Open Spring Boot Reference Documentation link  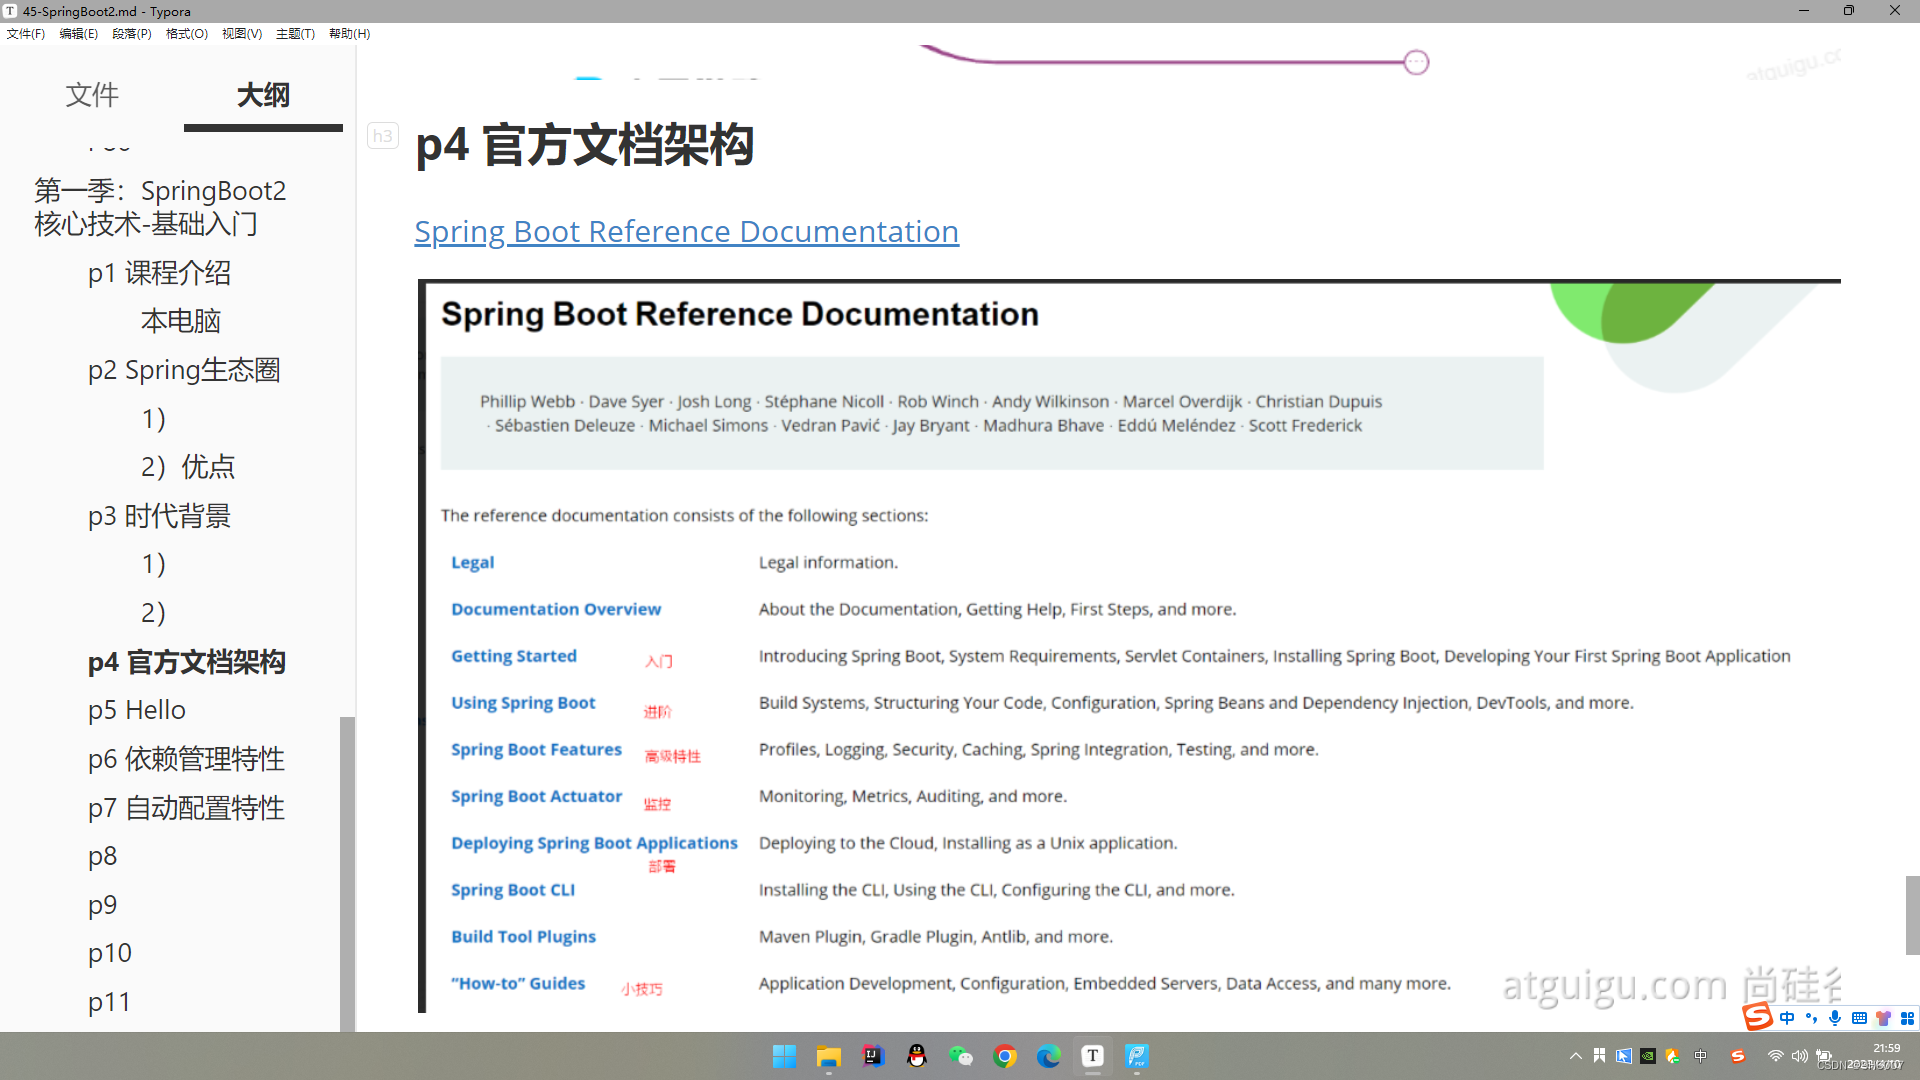point(686,232)
